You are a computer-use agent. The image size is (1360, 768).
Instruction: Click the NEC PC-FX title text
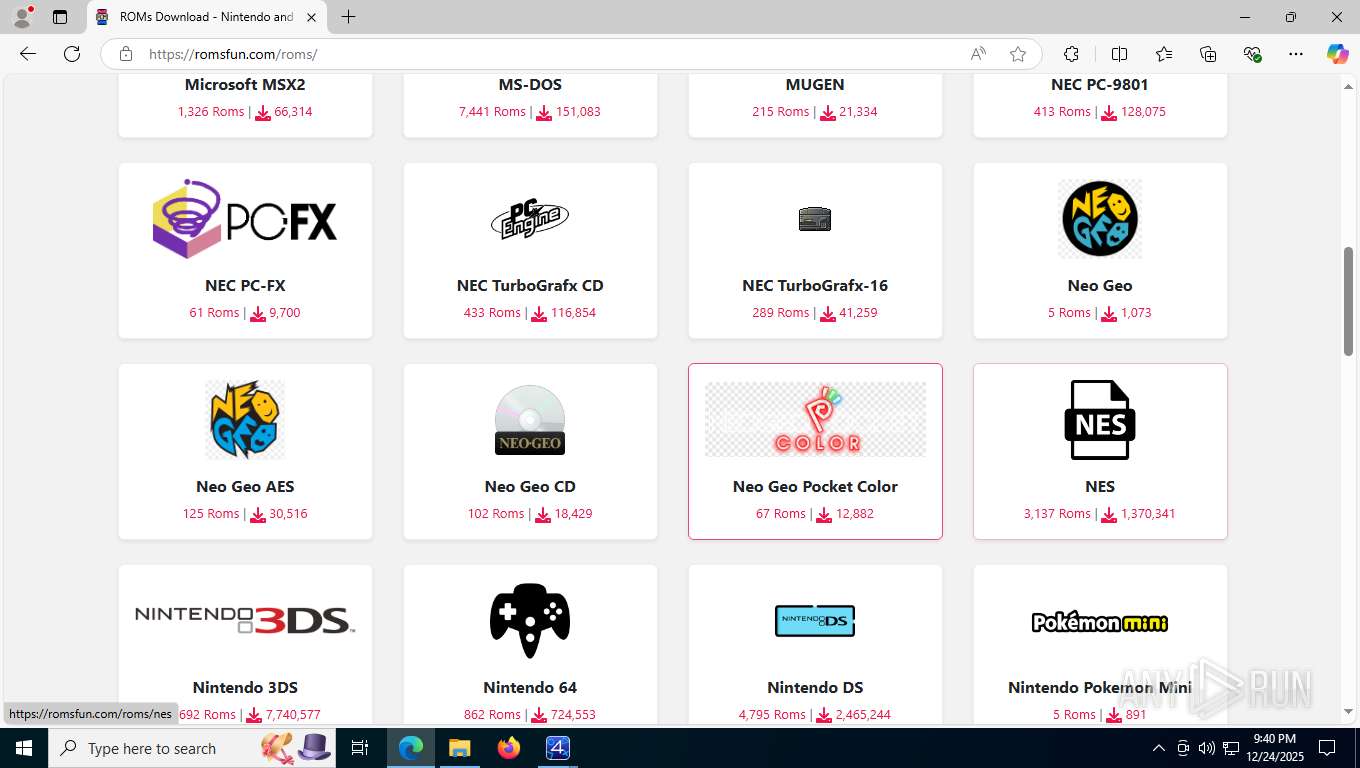coord(245,286)
